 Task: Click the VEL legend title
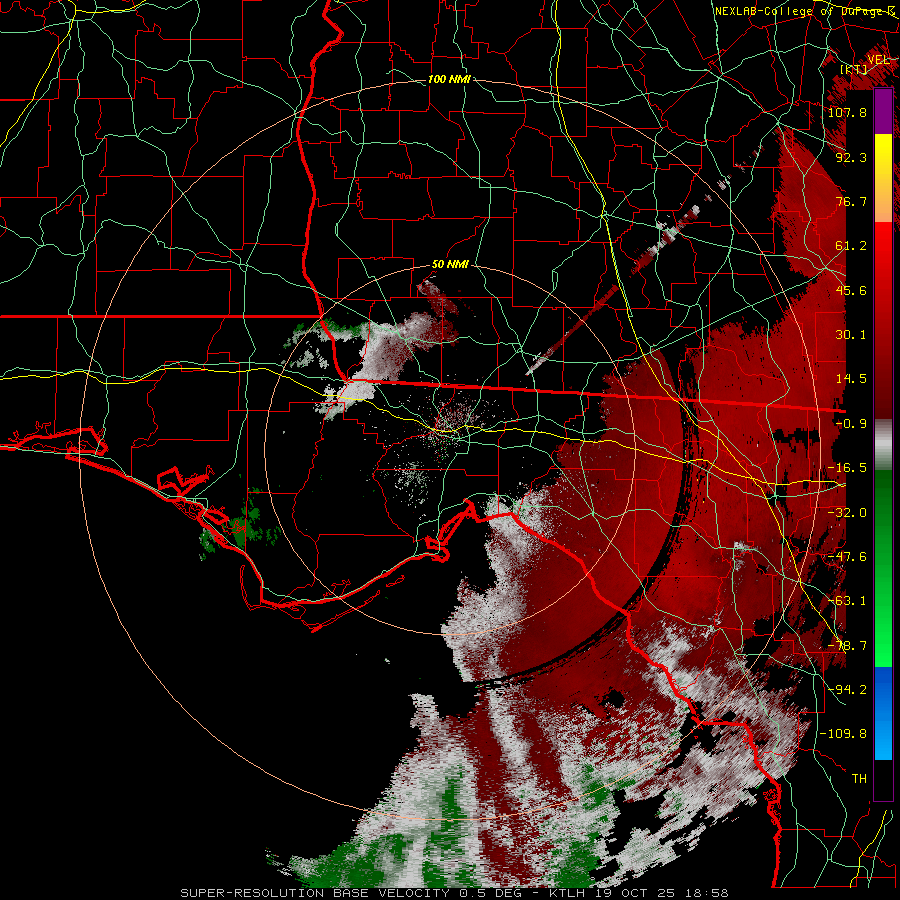(x=878, y=60)
